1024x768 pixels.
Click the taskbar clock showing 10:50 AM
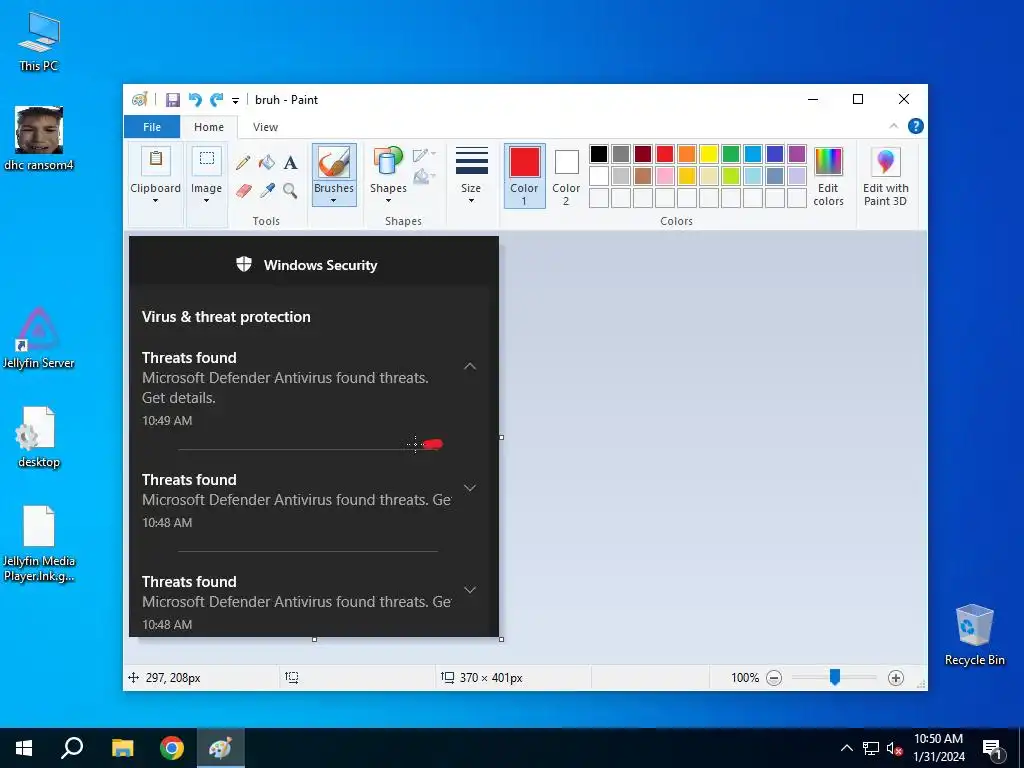click(x=938, y=748)
